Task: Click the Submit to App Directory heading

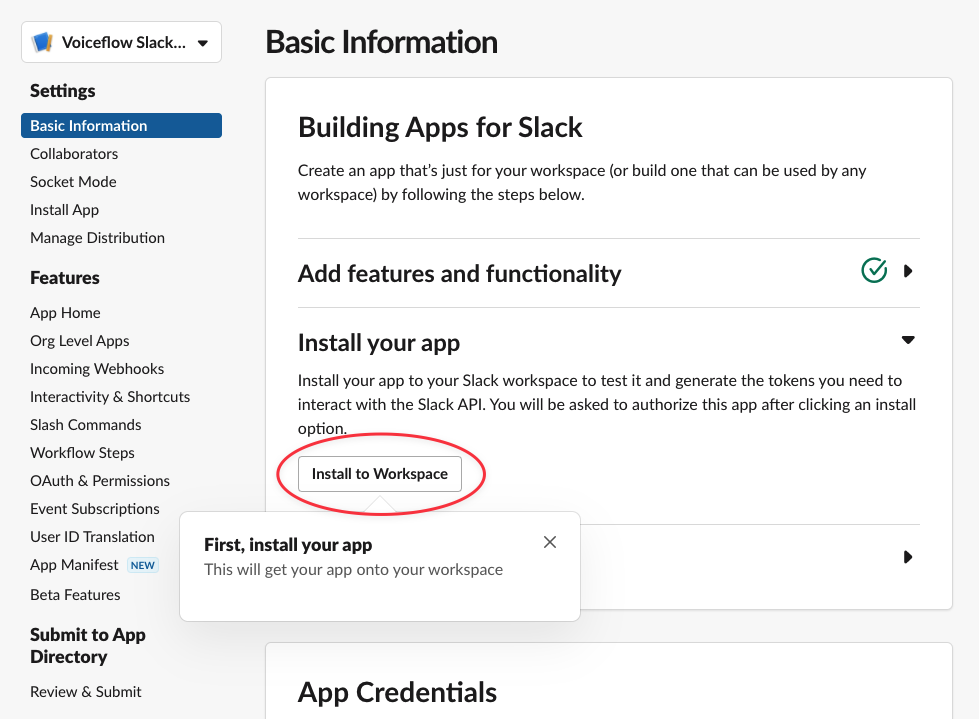Action: pyautogui.click(x=87, y=645)
